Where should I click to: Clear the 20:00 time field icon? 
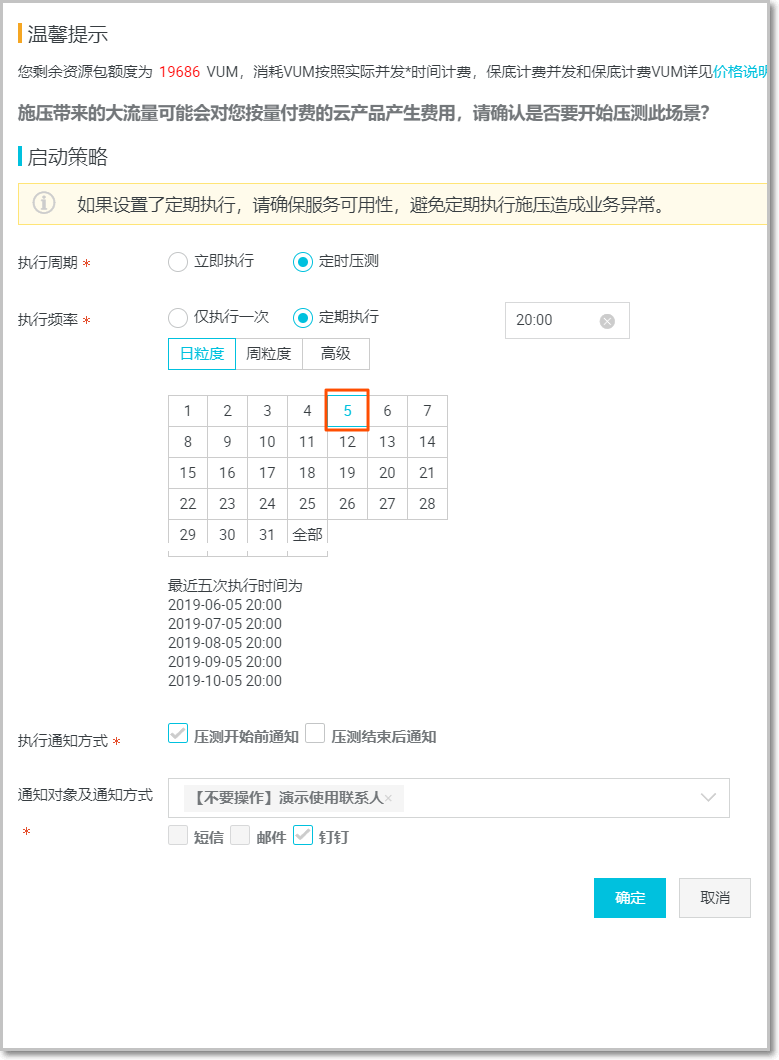(x=607, y=321)
